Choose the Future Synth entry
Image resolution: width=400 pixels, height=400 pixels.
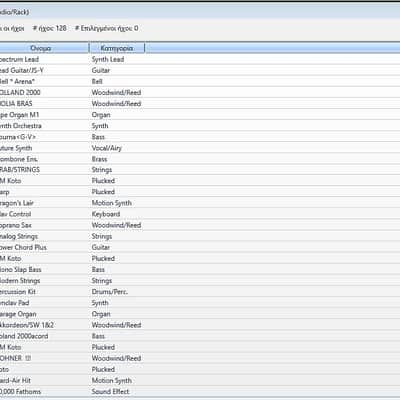(200, 148)
